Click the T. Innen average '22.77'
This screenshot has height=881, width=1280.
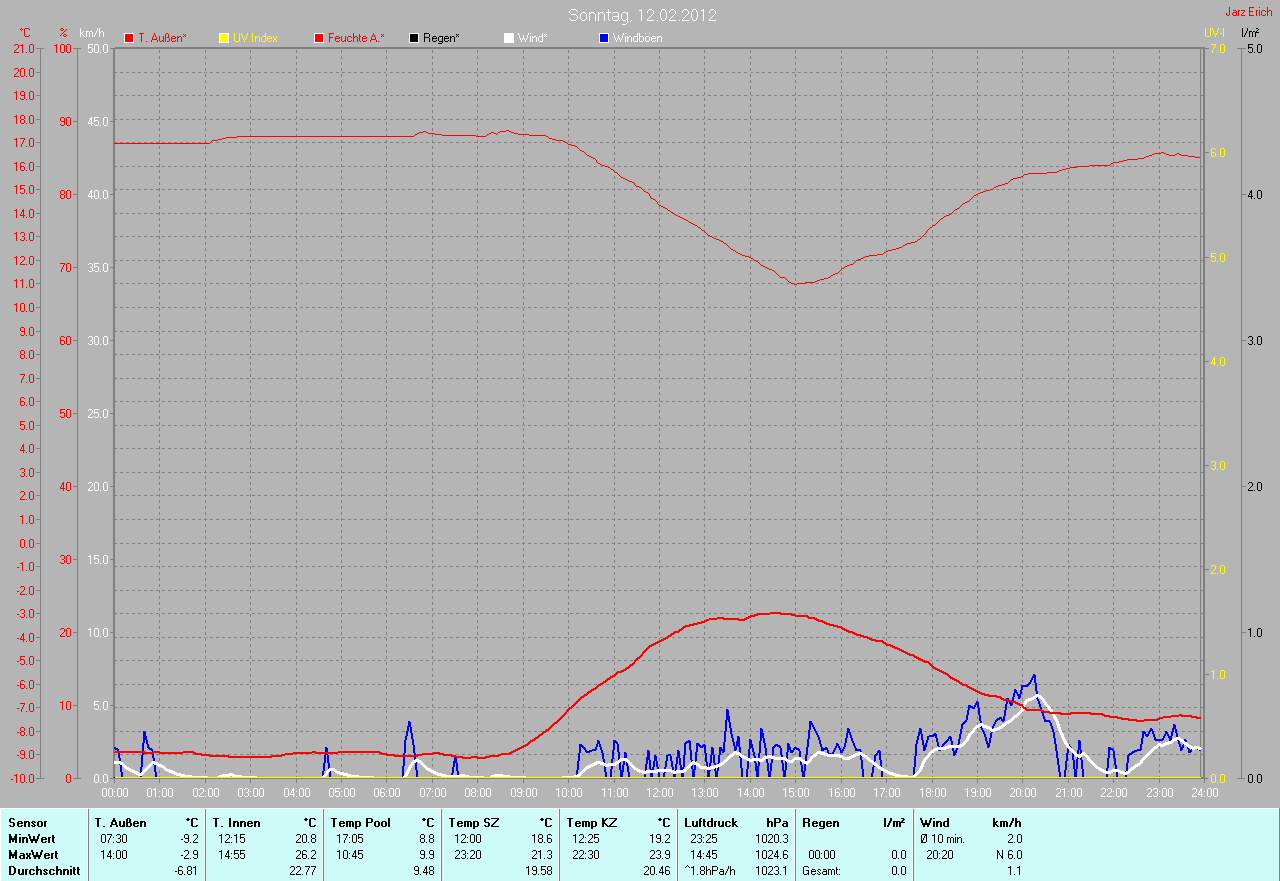click(x=303, y=871)
